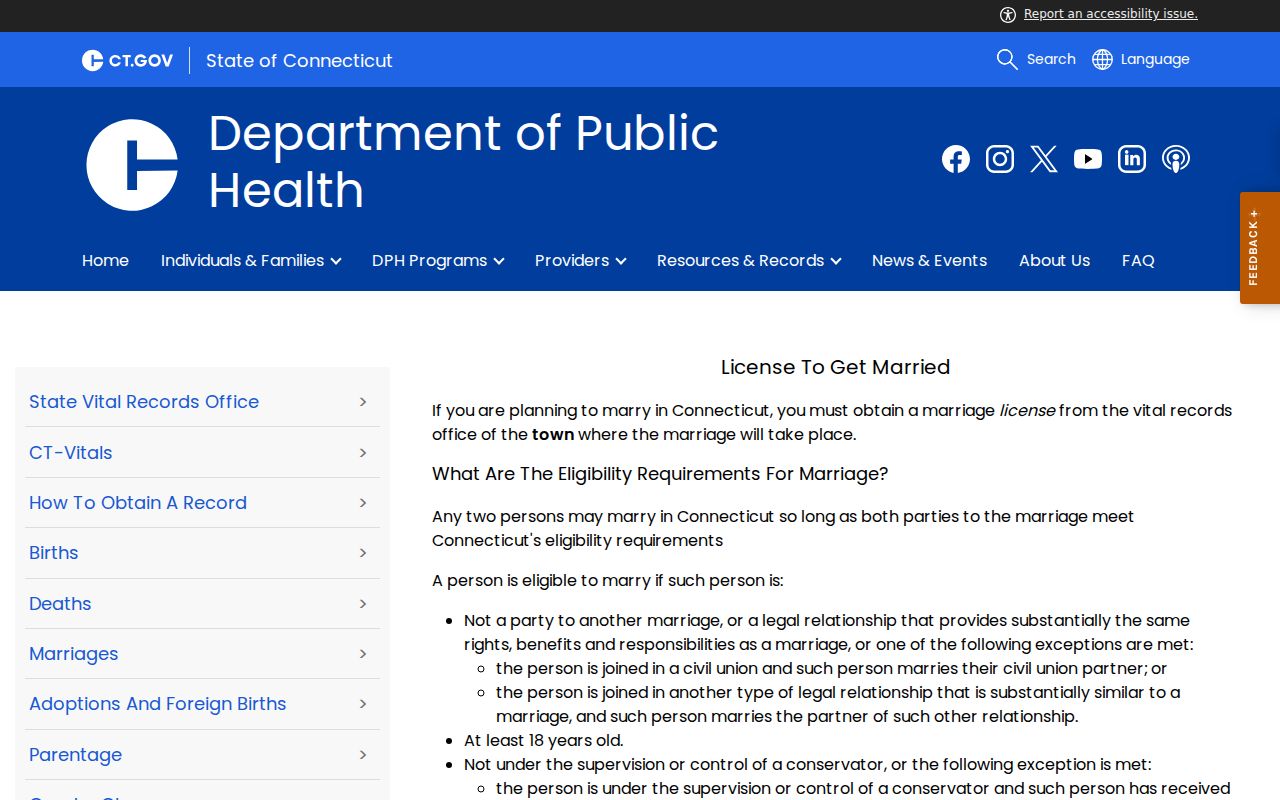Open the DPH Facebook page icon
This screenshot has height=800, width=1280.
click(x=956, y=159)
